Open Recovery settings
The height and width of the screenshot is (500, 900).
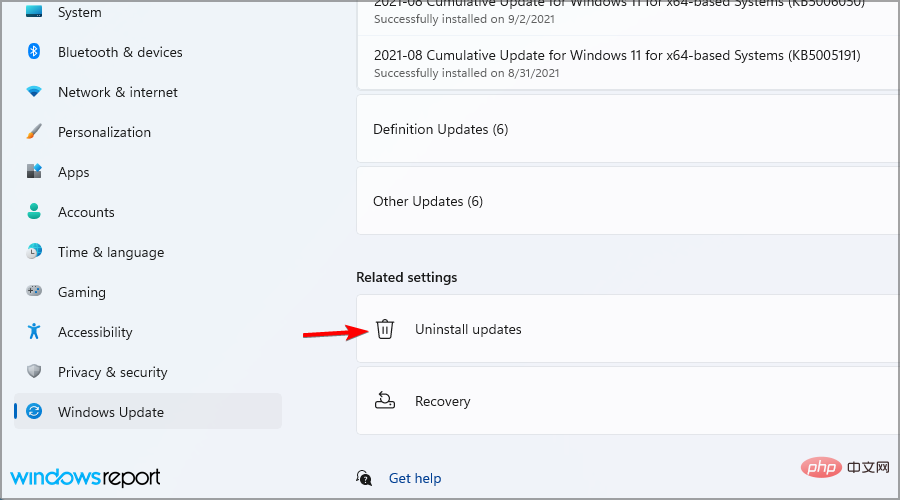click(628, 401)
